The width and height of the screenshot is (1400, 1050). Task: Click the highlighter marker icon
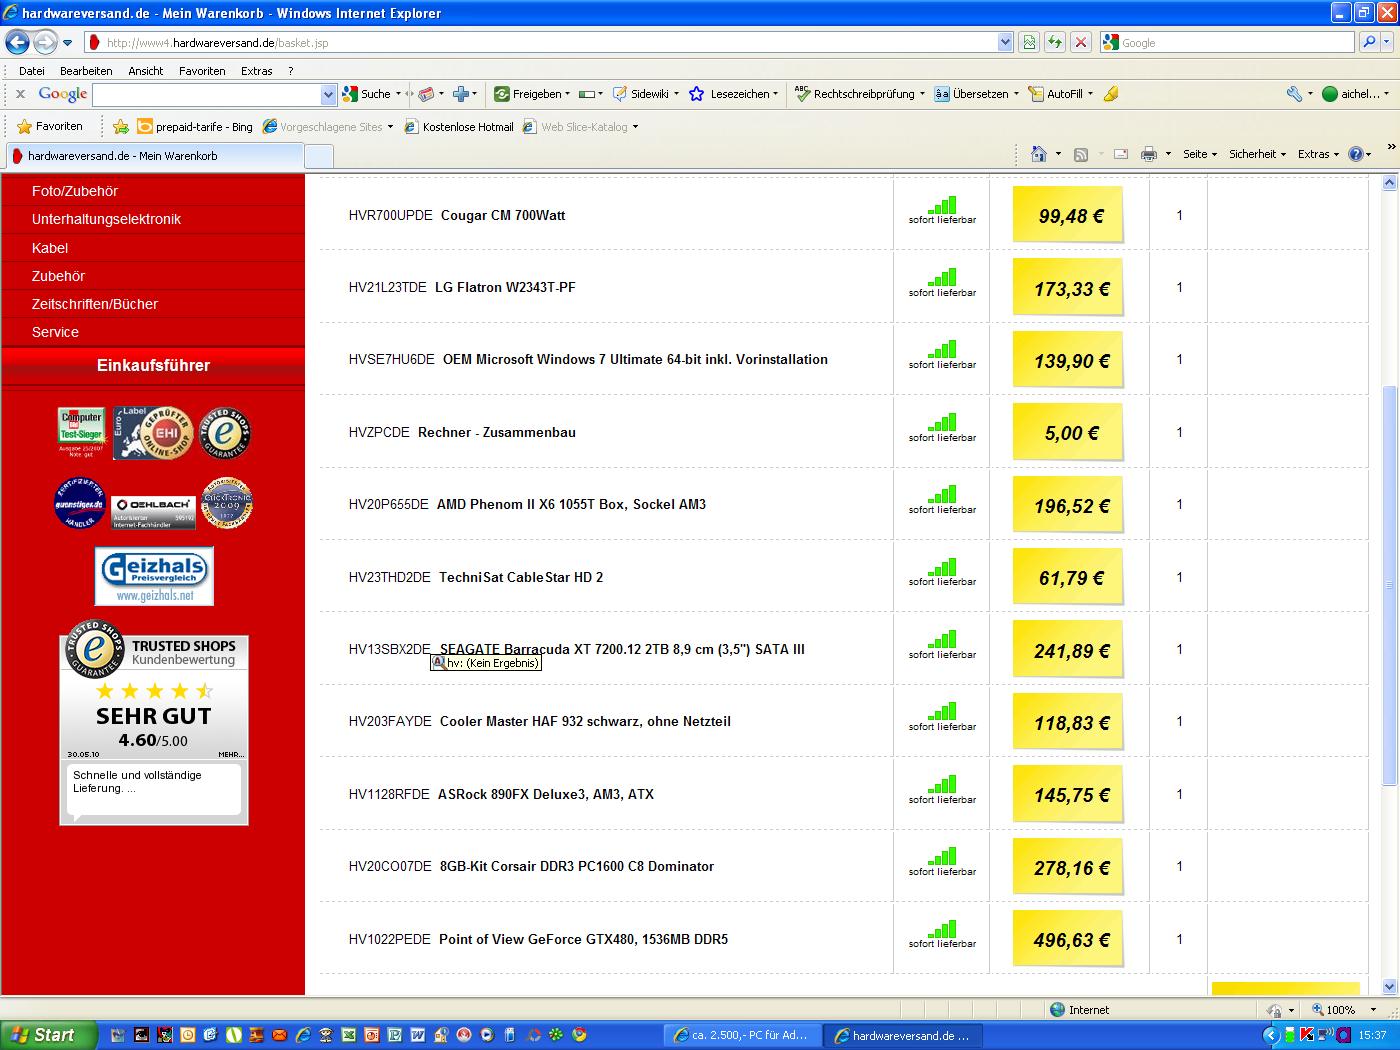click(x=1111, y=94)
